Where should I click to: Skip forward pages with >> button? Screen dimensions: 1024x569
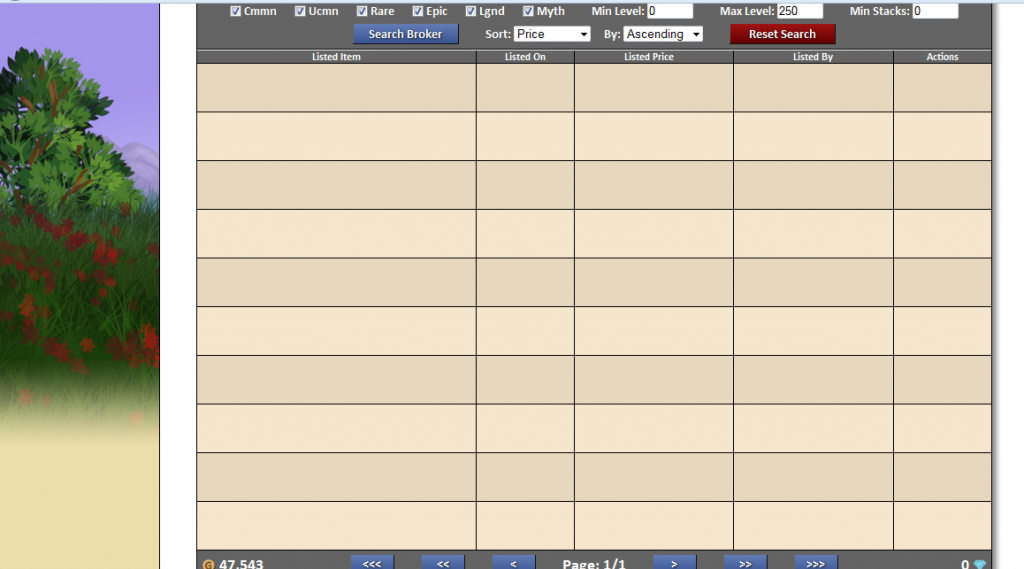click(x=745, y=563)
